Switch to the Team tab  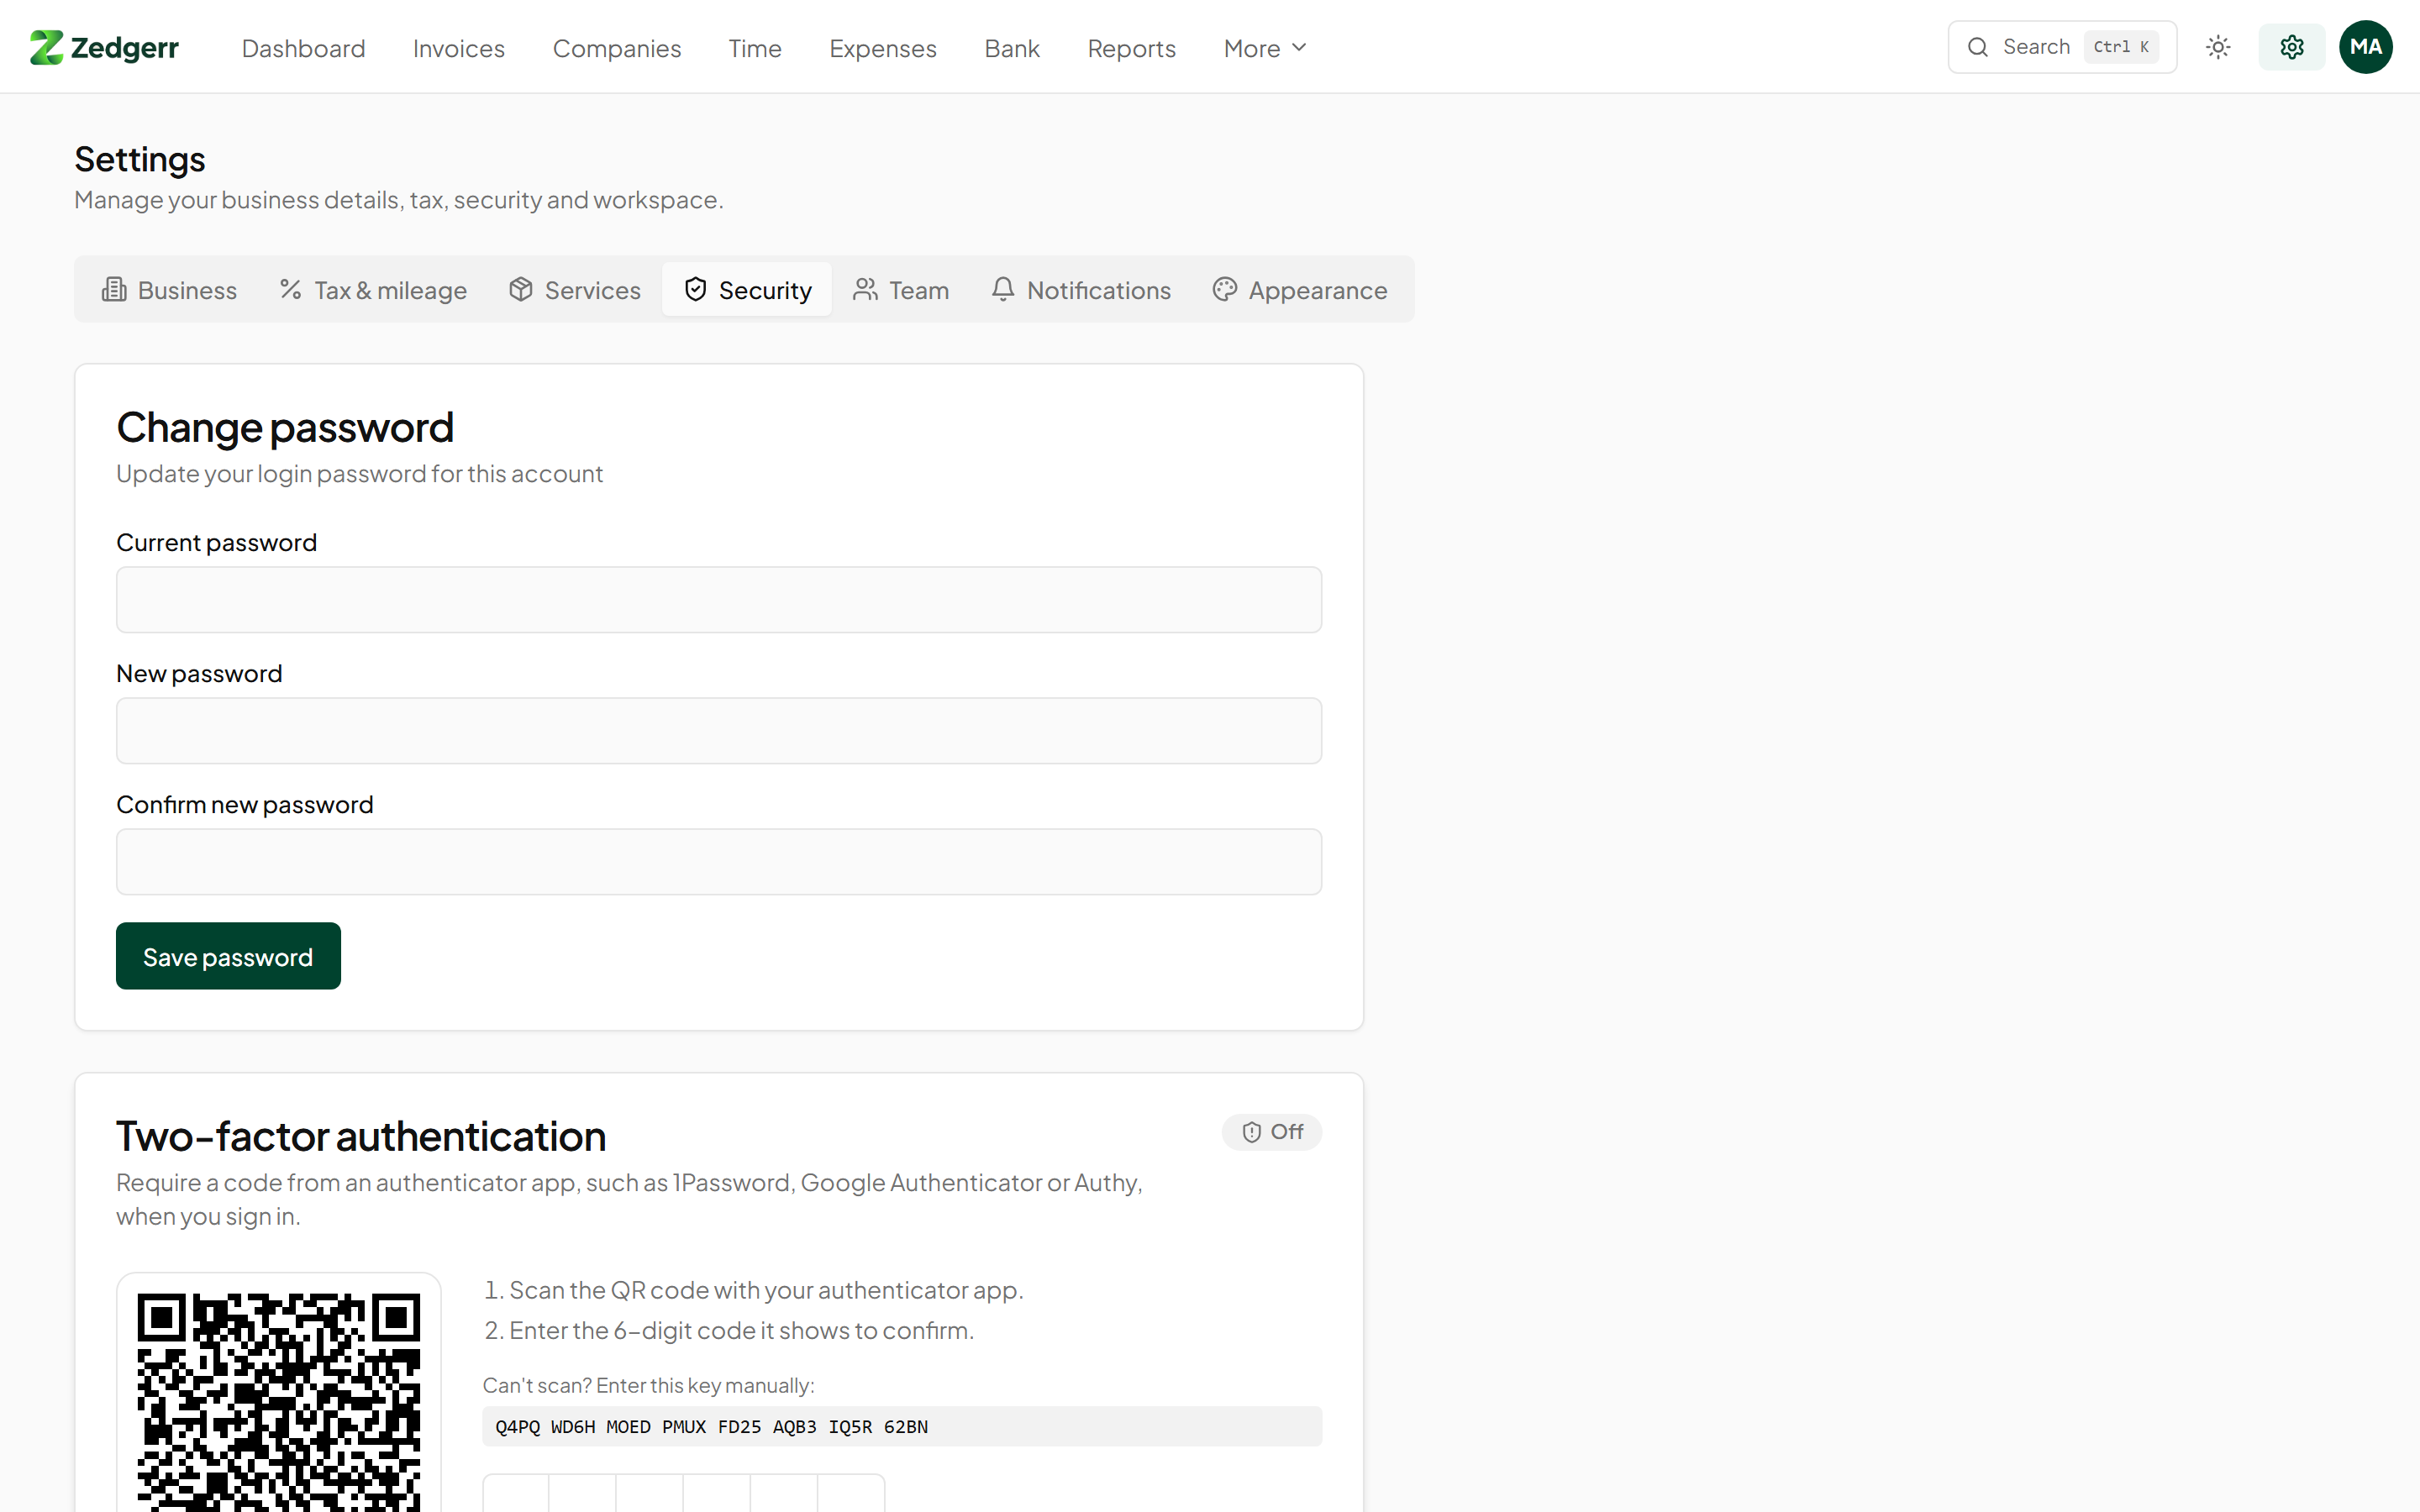tap(901, 290)
